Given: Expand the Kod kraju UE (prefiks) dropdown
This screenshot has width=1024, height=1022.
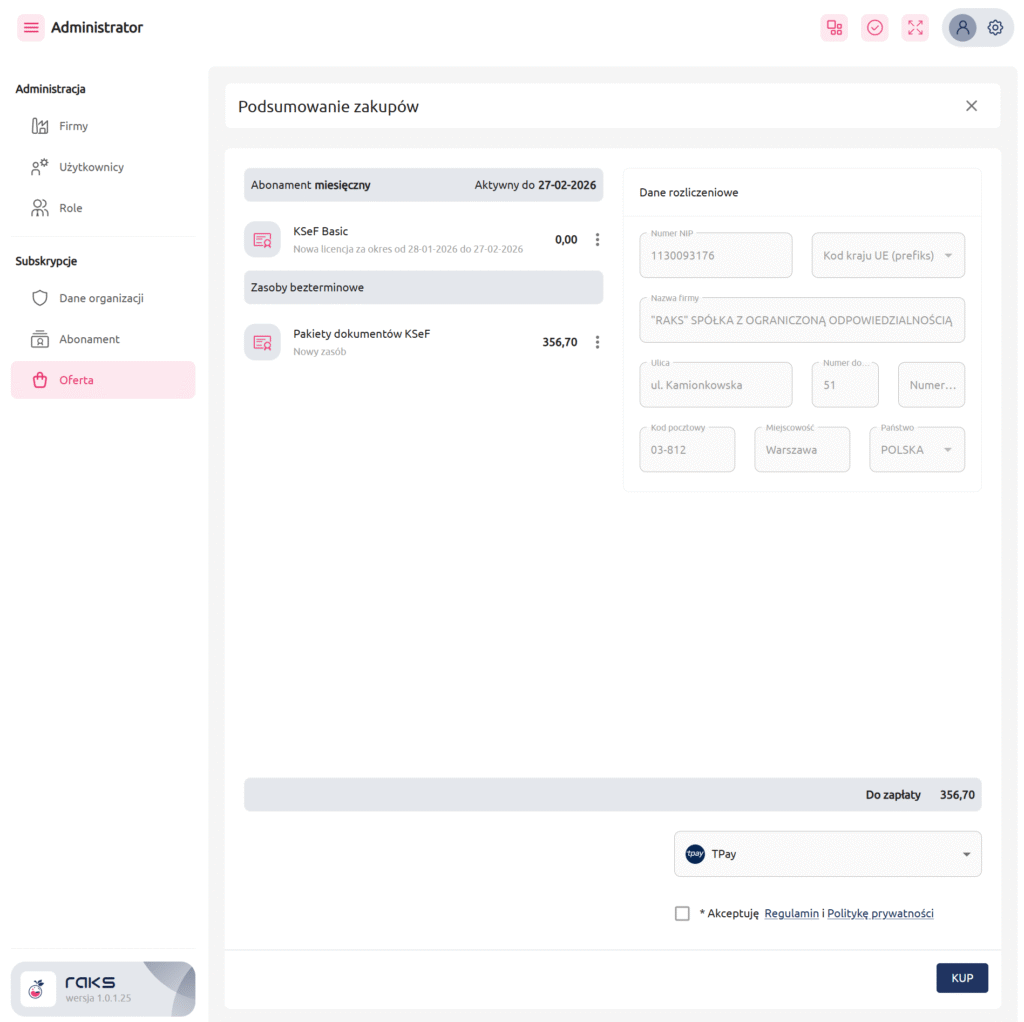Looking at the screenshot, I should tap(888, 256).
